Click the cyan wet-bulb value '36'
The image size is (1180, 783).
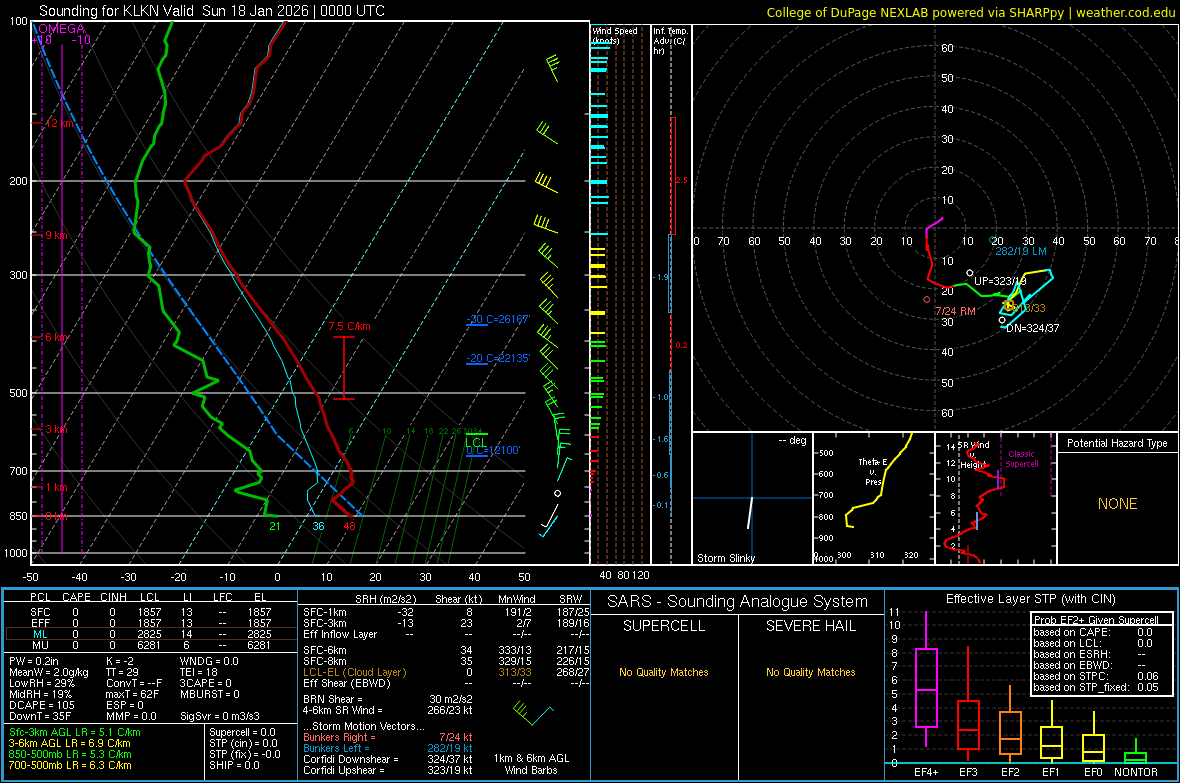coord(318,526)
